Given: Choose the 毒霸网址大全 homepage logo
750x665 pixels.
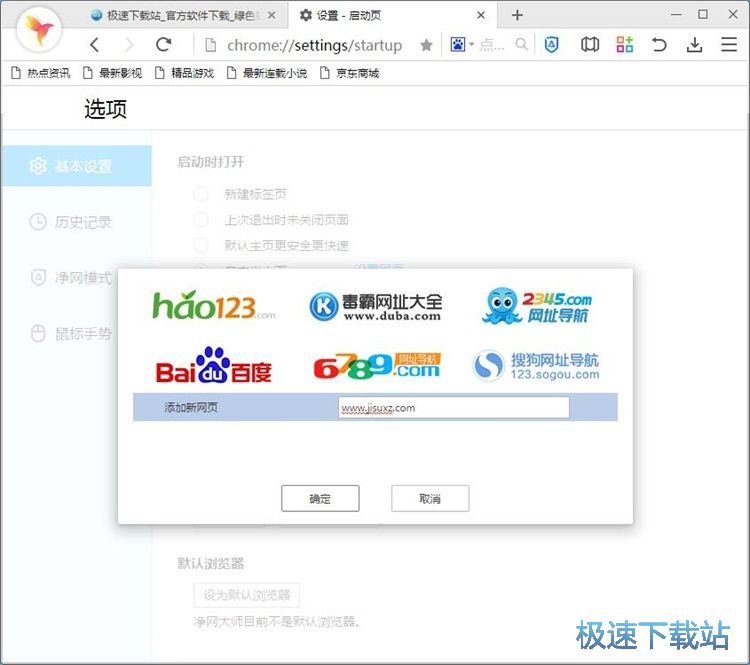Looking at the screenshot, I should click(x=375, y=306).
